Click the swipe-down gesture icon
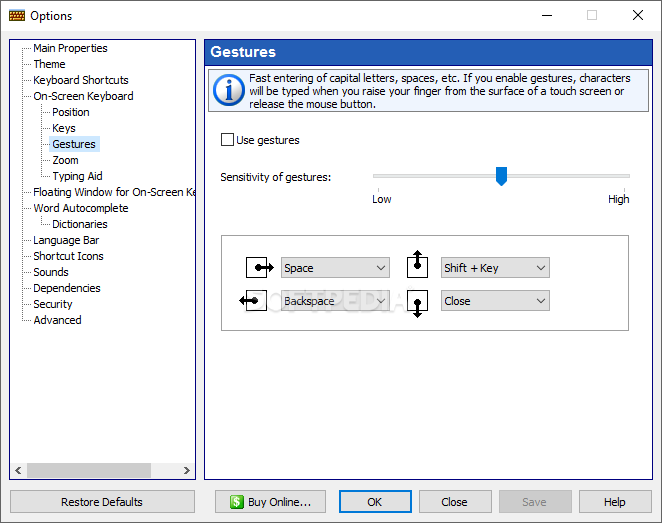Screen dimensions: 662x523 click(x=417, y=304)
